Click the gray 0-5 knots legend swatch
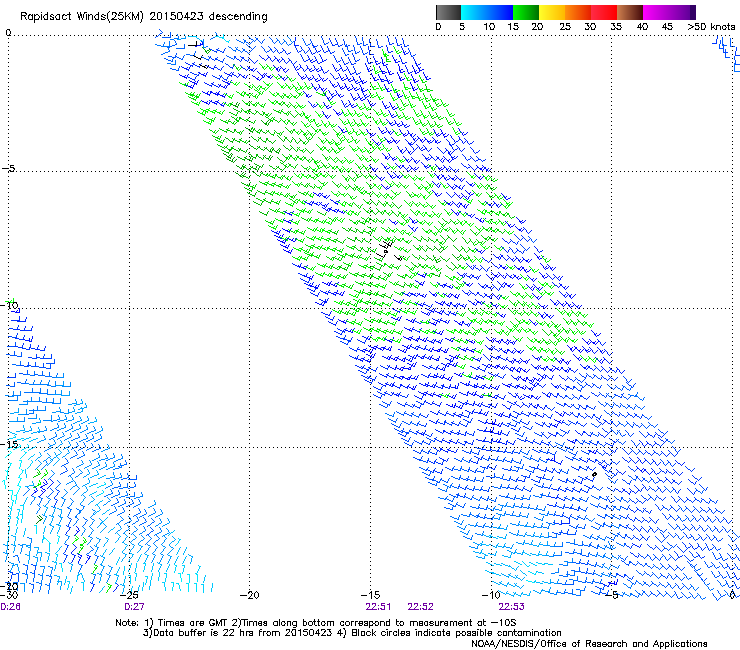740x650 pixels. 448,12
